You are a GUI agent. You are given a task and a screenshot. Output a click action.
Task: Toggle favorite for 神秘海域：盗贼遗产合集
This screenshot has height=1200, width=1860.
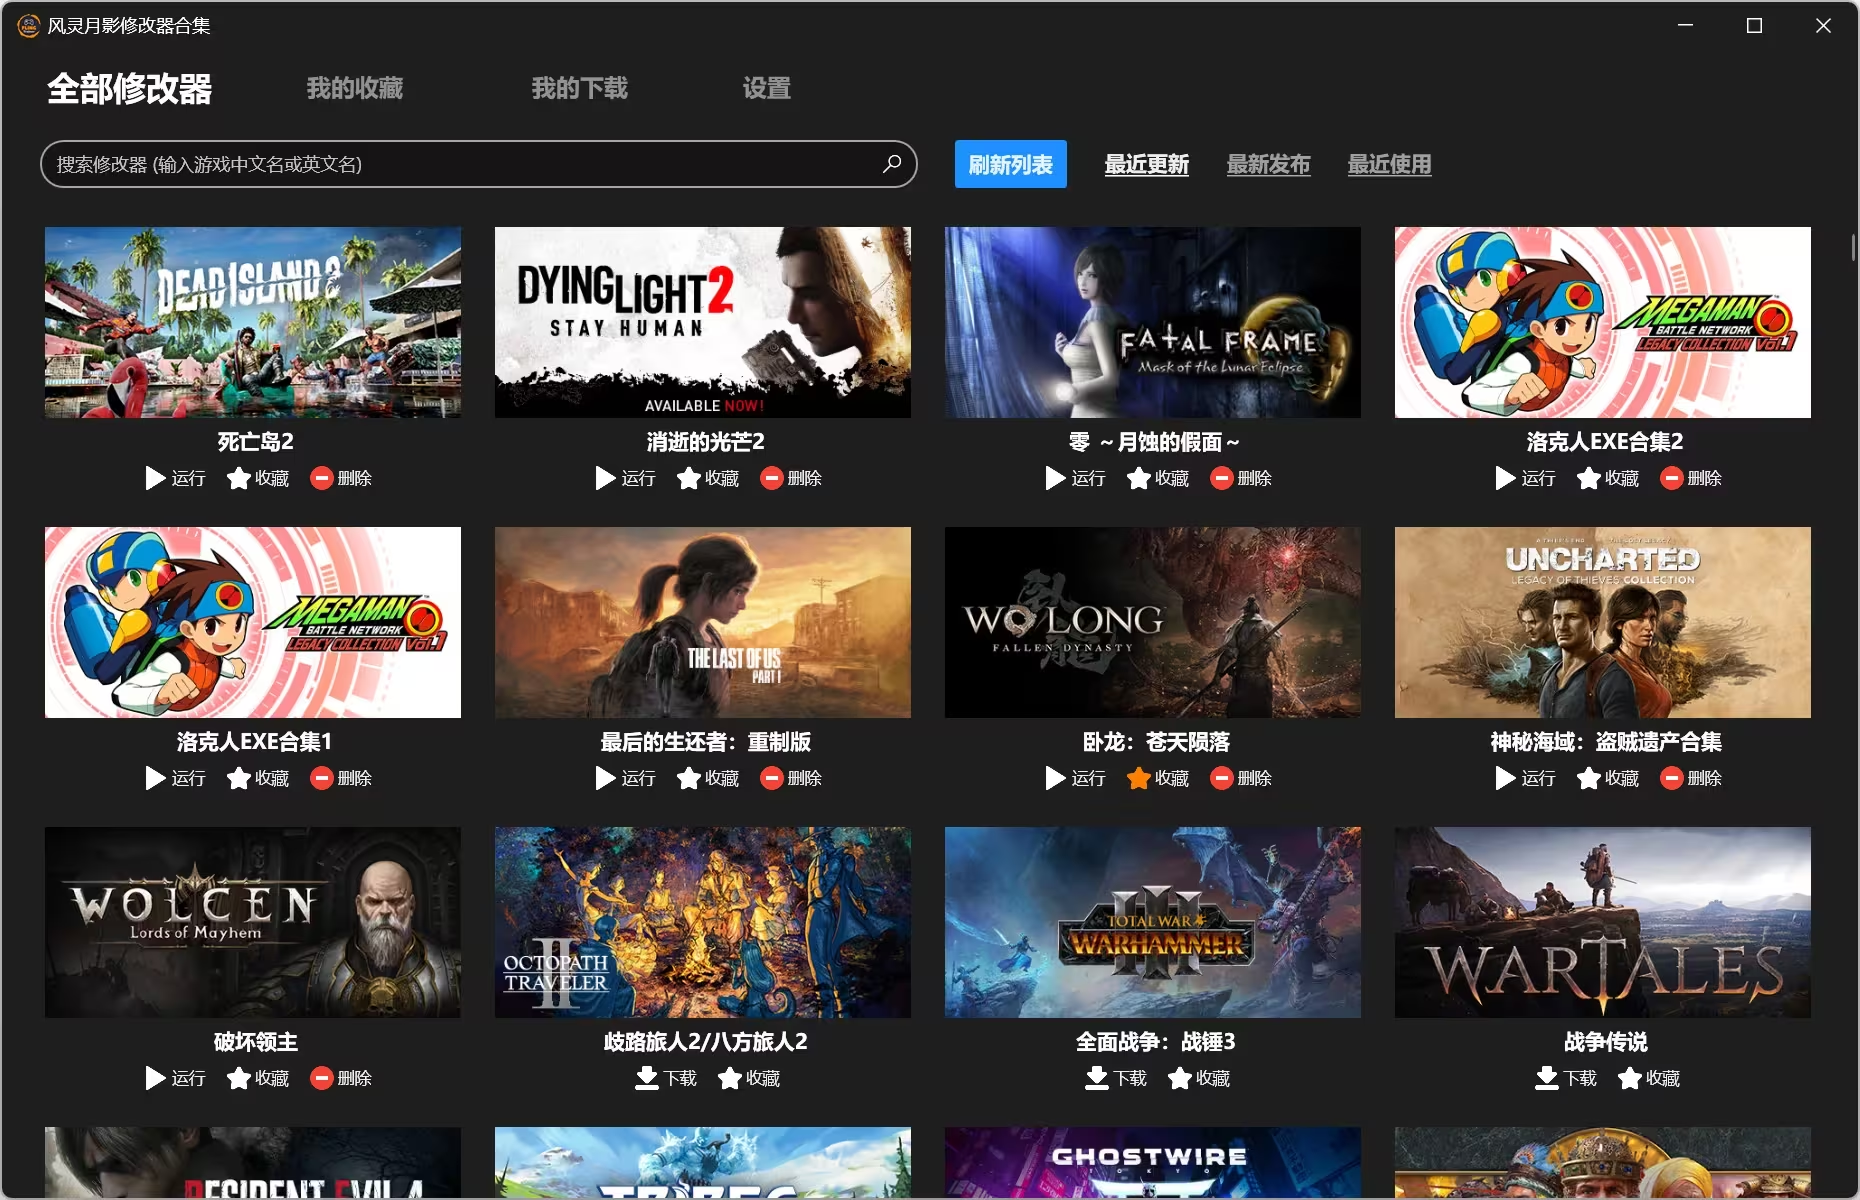[x=1608, y=778]
